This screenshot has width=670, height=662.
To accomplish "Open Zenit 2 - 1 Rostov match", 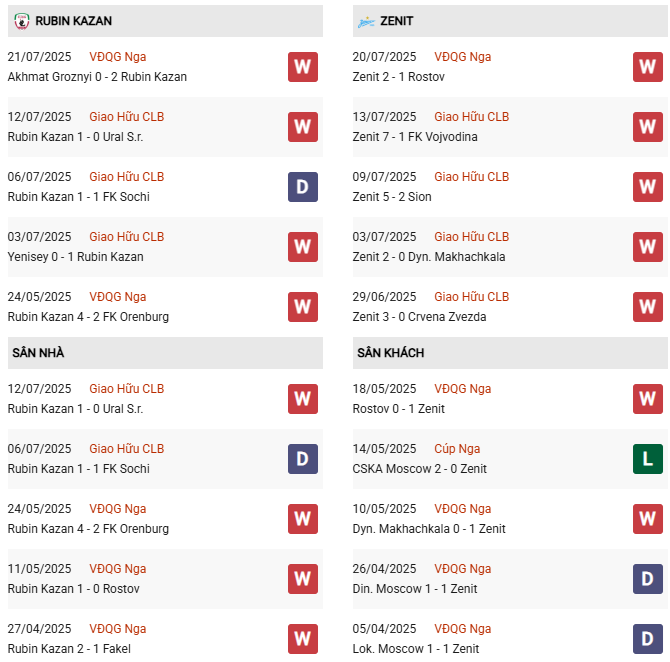I will (x=399, y=77).
